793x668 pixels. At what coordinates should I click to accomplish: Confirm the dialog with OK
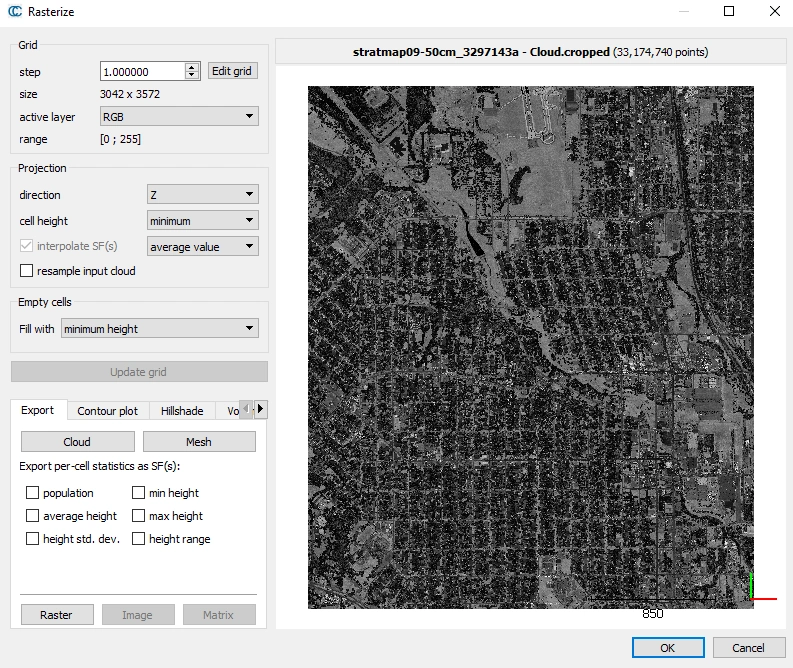pos(667,648)
